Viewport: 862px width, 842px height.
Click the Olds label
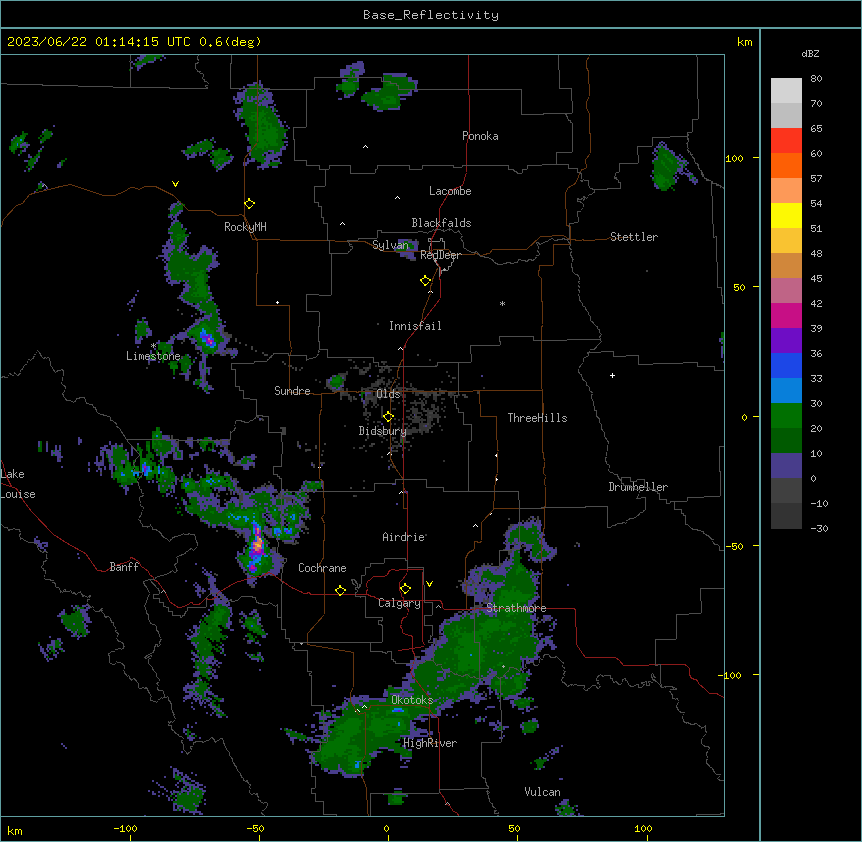388,394
